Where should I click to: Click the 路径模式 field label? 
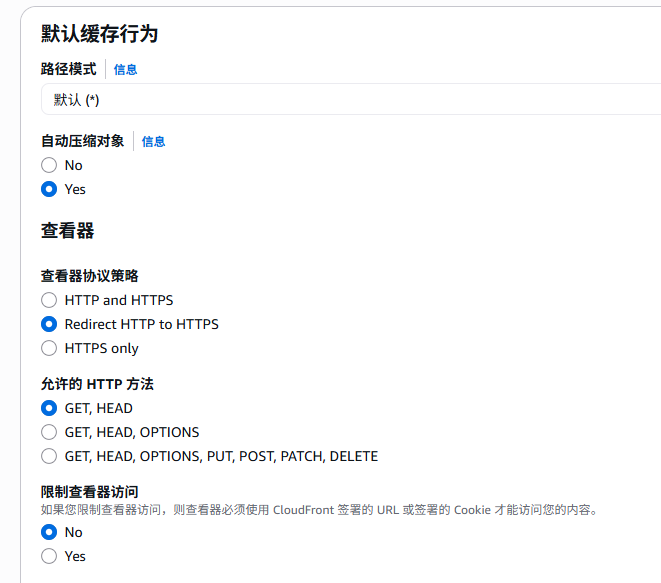coord(68,69)
